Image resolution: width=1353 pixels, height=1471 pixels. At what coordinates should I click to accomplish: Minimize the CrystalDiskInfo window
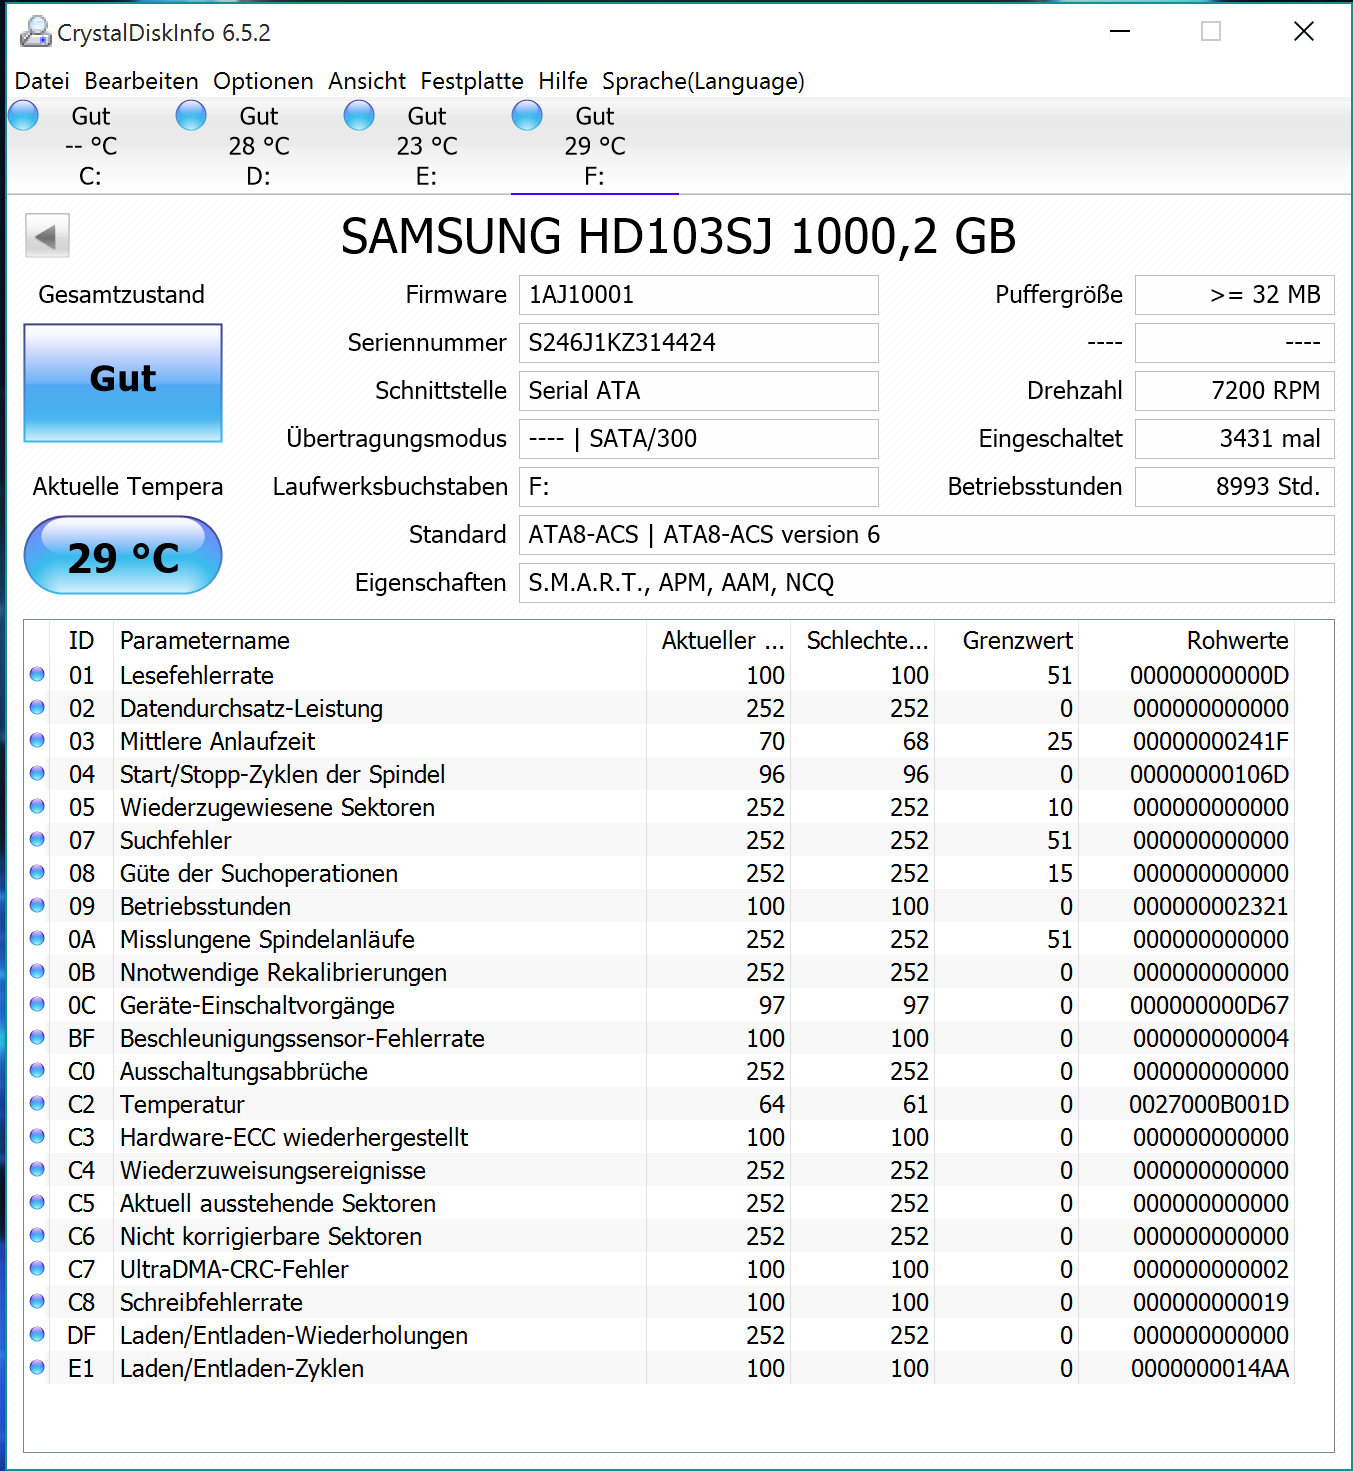coord(1120,32)
